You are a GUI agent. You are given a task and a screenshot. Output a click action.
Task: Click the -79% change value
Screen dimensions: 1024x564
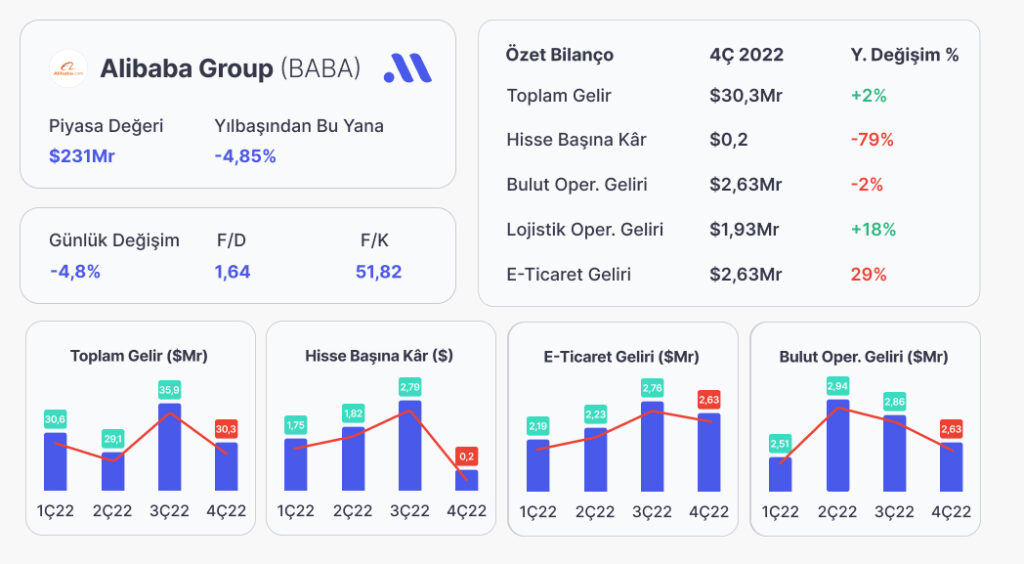click(872, 140)
